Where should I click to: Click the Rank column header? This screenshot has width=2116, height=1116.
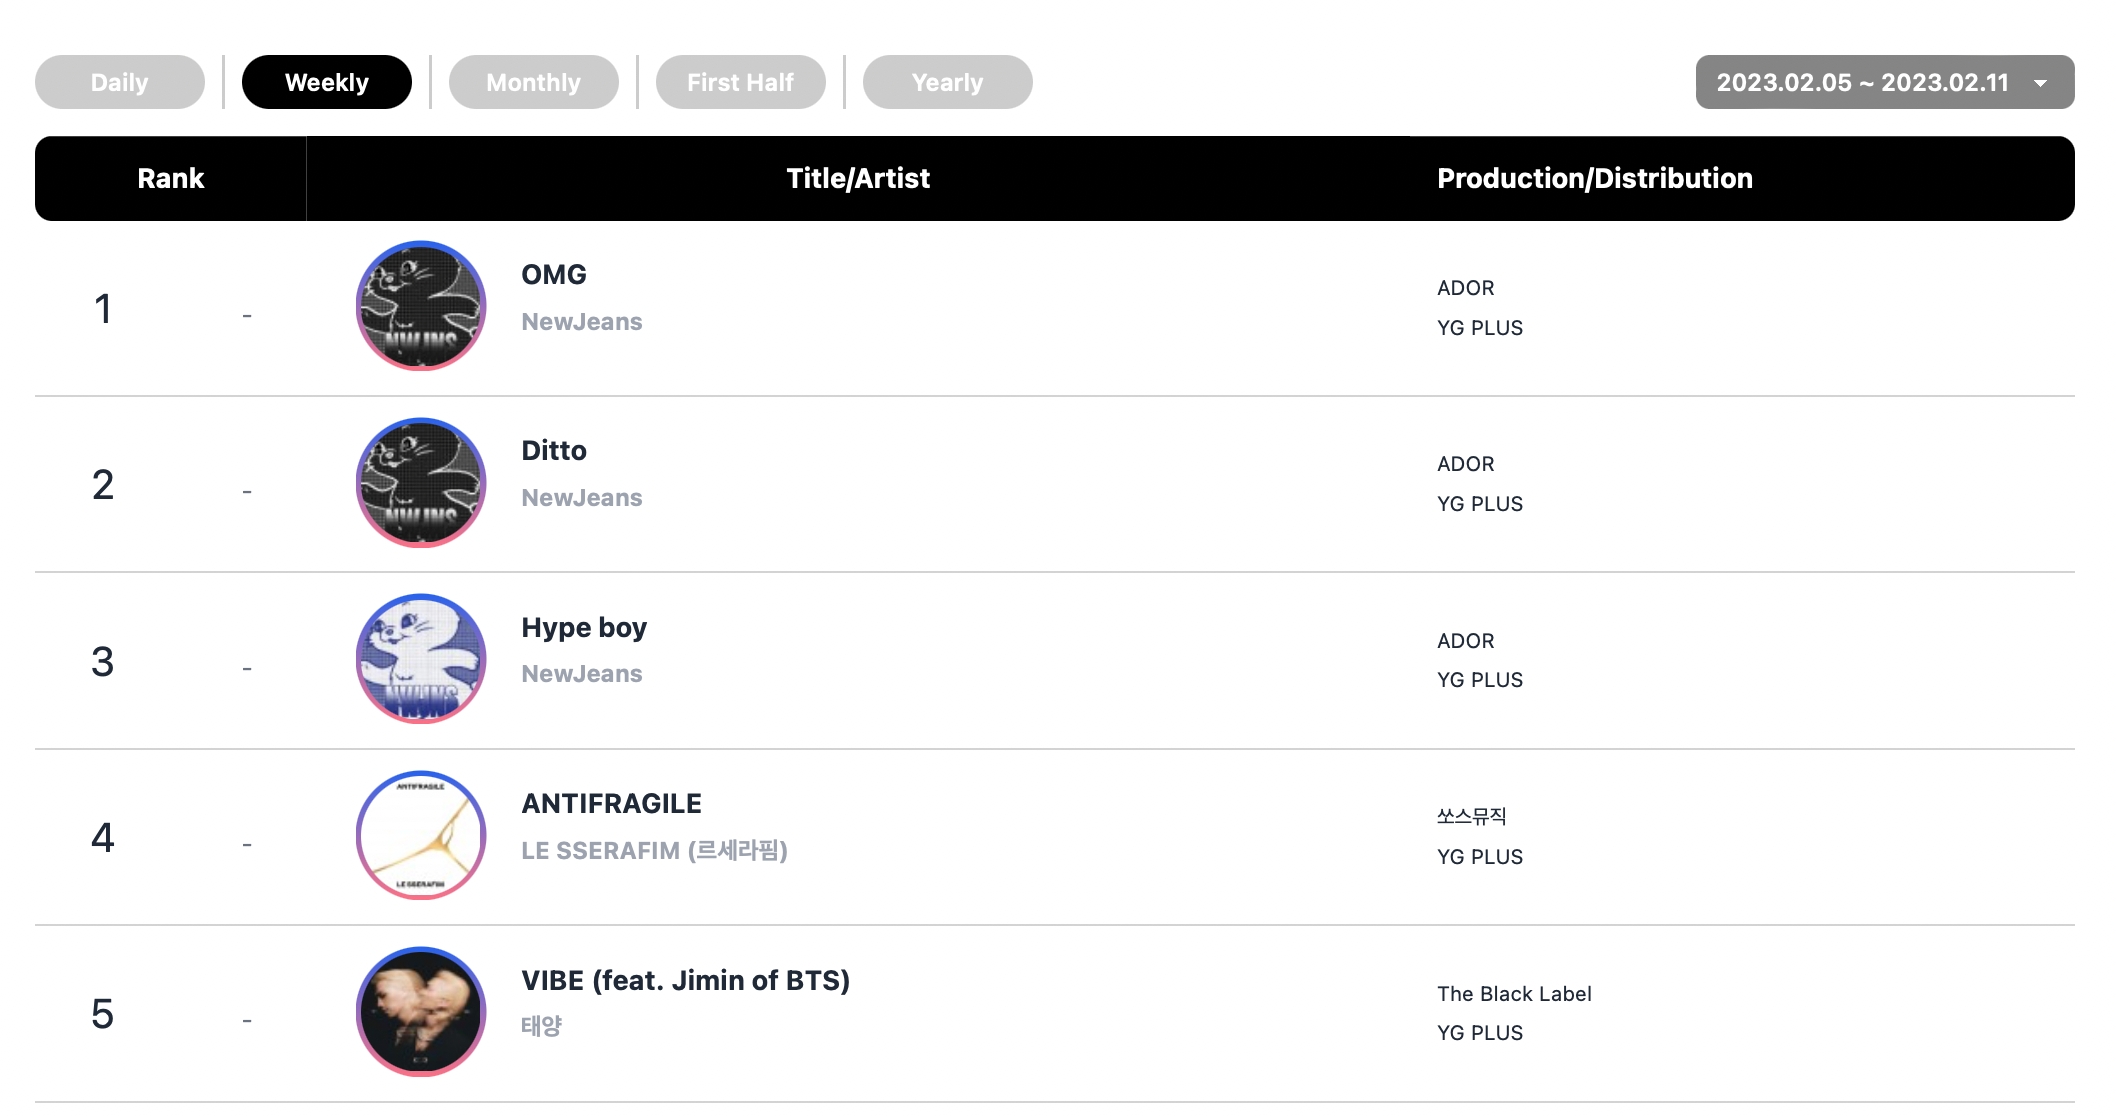tap(171, 178)
